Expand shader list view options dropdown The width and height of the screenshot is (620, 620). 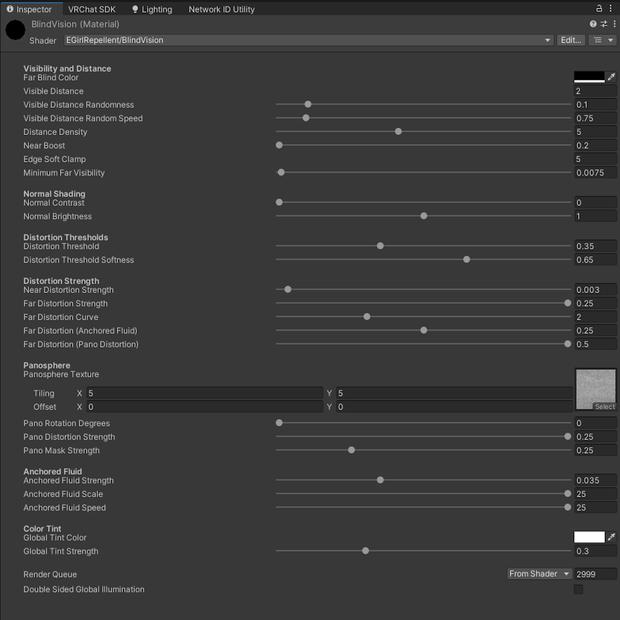pyautogui.click(x=603, y=40)
